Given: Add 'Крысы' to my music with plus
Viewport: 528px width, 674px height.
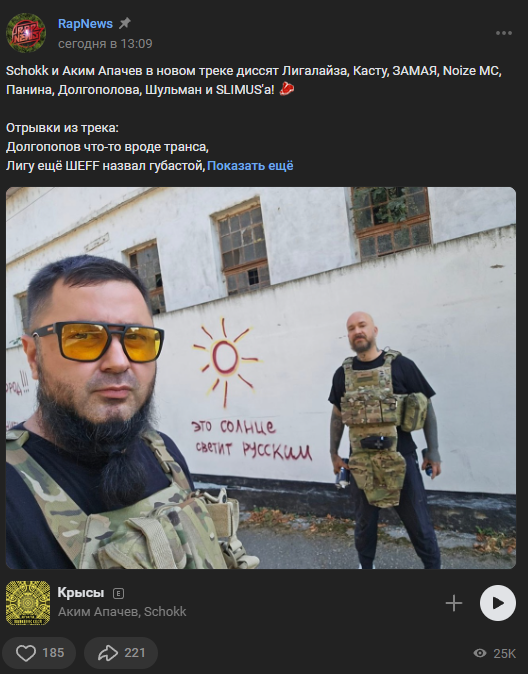Looking at the screenshot, I should (x=454, y=603).
